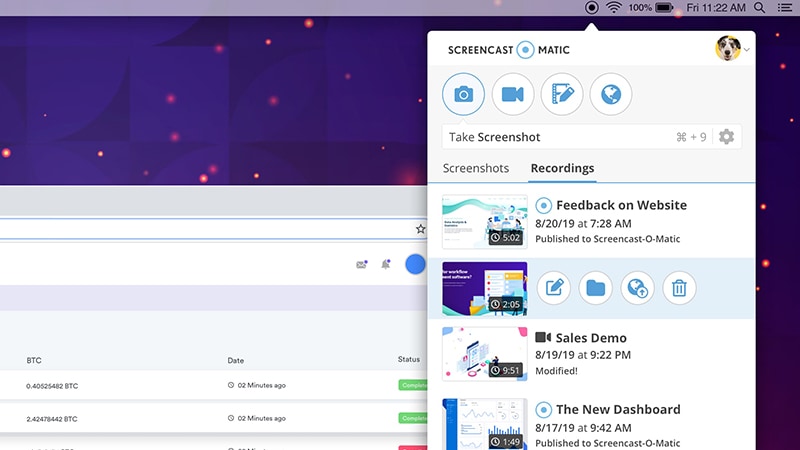This screenshot has width=800, height=450.
Task: Click The New Dashboard title
Action: (618, 410)
